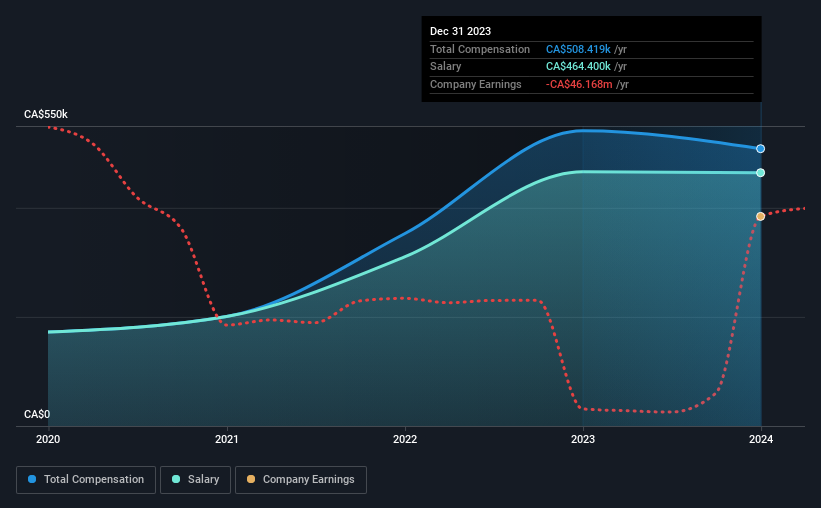Click the teal dot in Salary legend
821x508 pixels.
pyautogui.click(x=176, y=479)
